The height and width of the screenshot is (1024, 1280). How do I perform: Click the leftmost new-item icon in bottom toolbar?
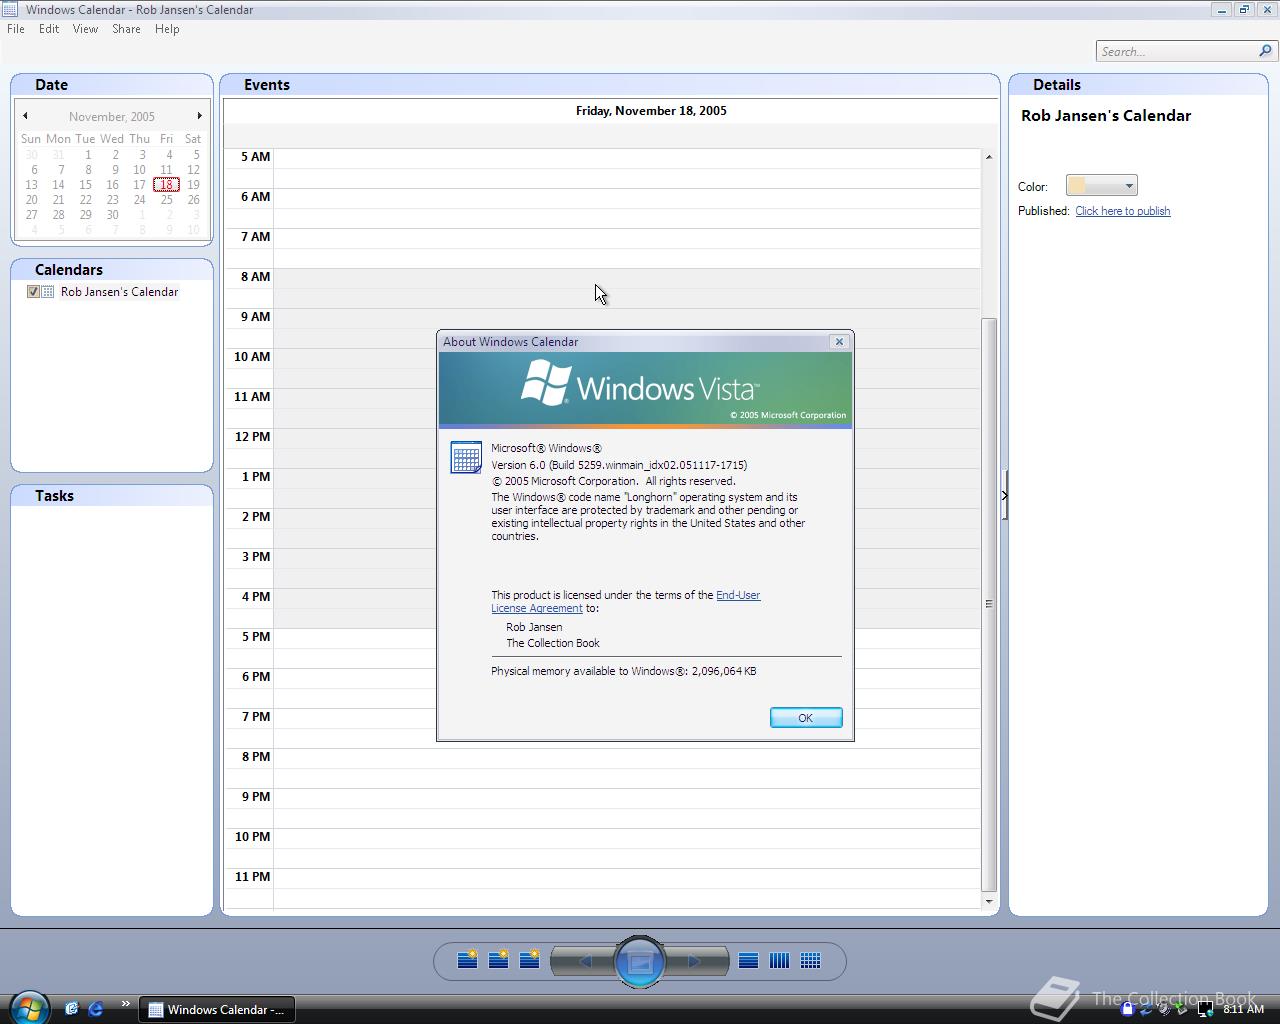[x=467, y=960]
